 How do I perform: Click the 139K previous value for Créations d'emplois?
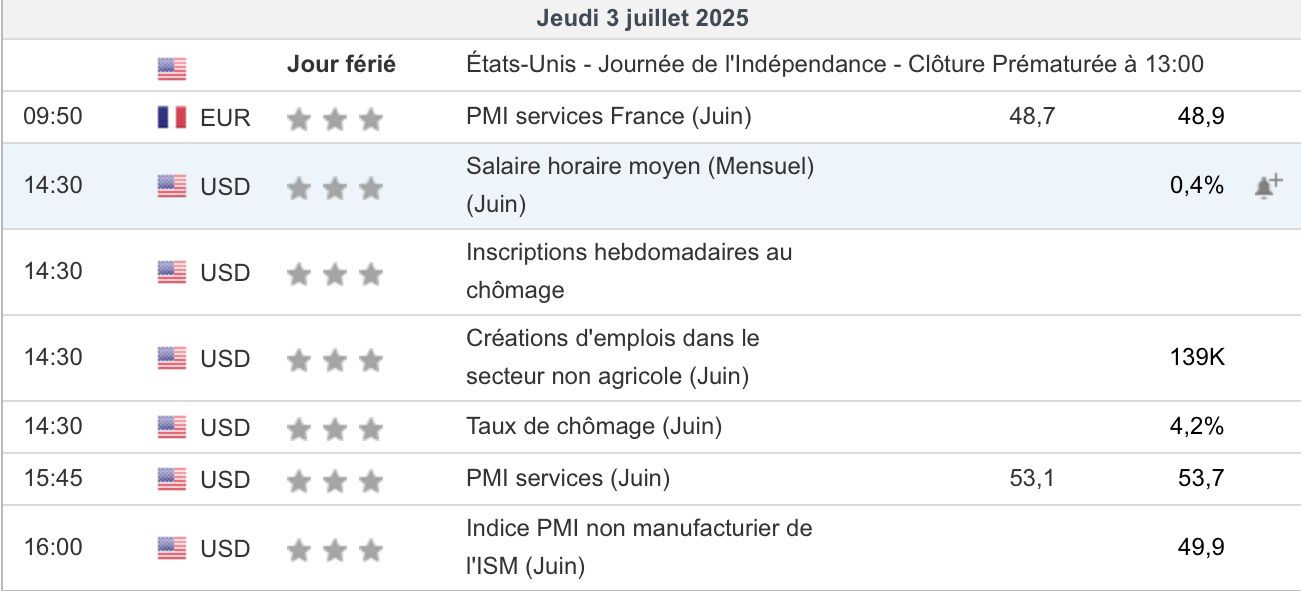point(1196,357)
